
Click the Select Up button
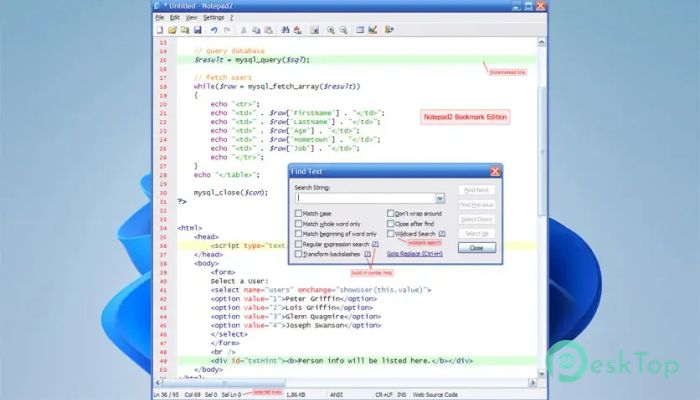pos(477,233)
